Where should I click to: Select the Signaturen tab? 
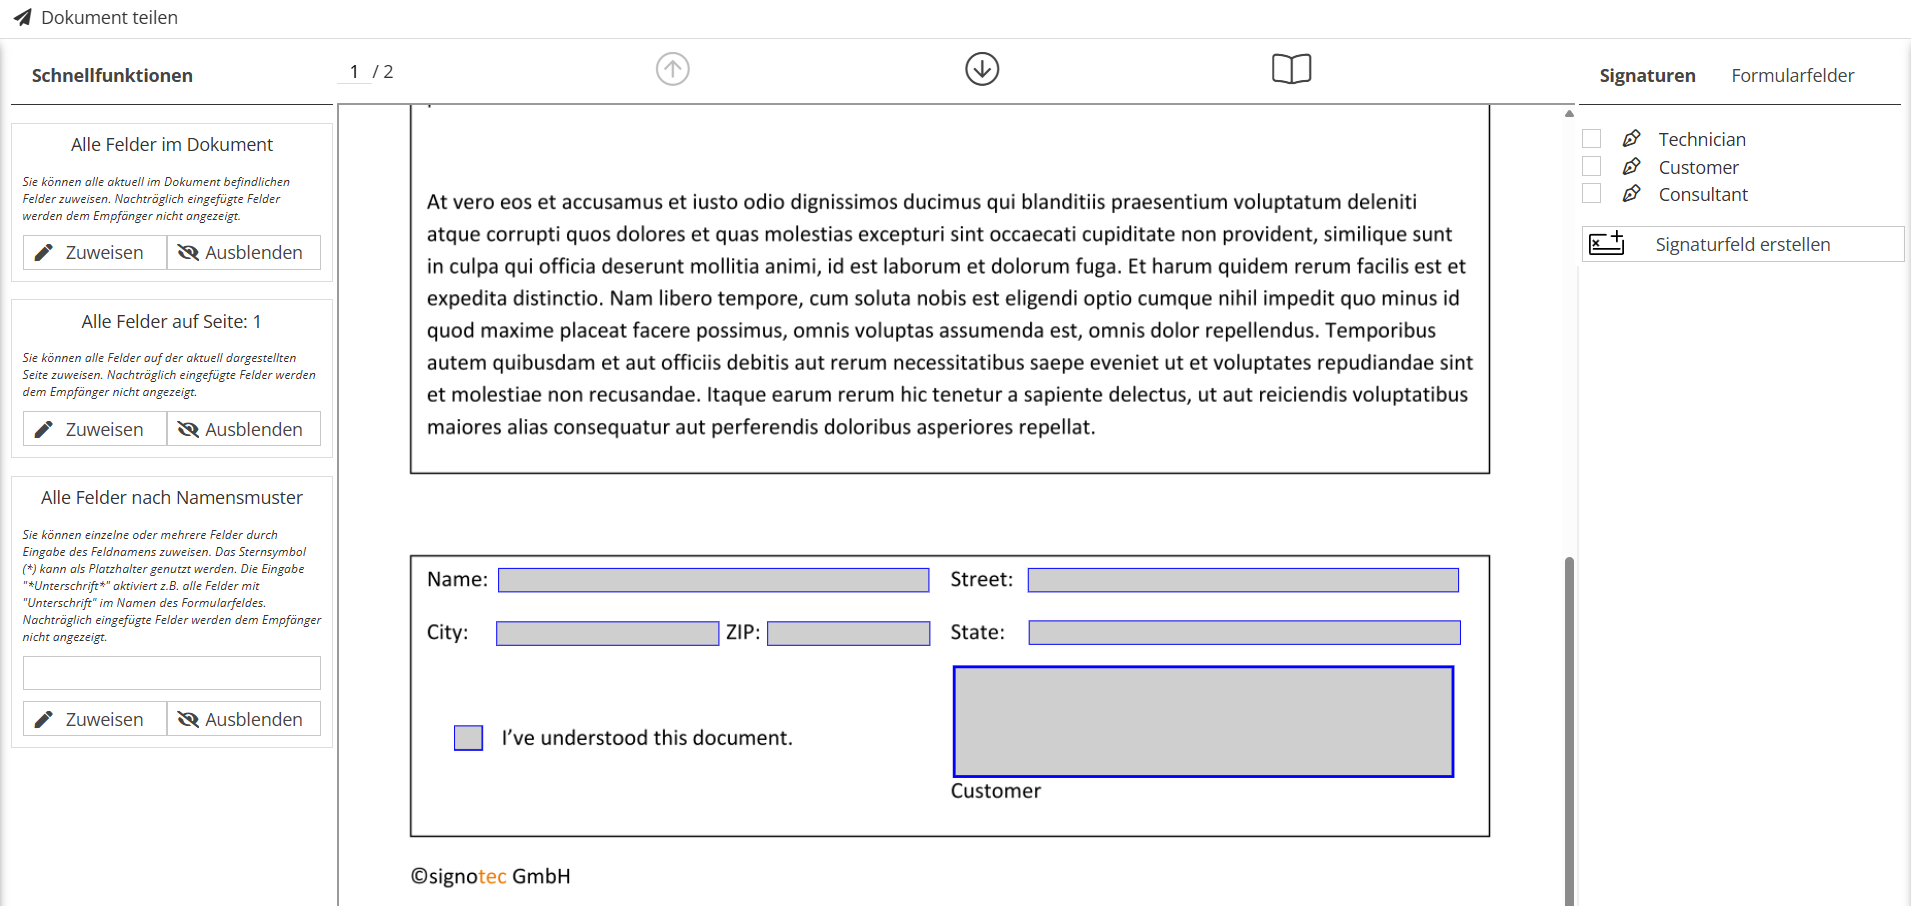coord(1647,75)
